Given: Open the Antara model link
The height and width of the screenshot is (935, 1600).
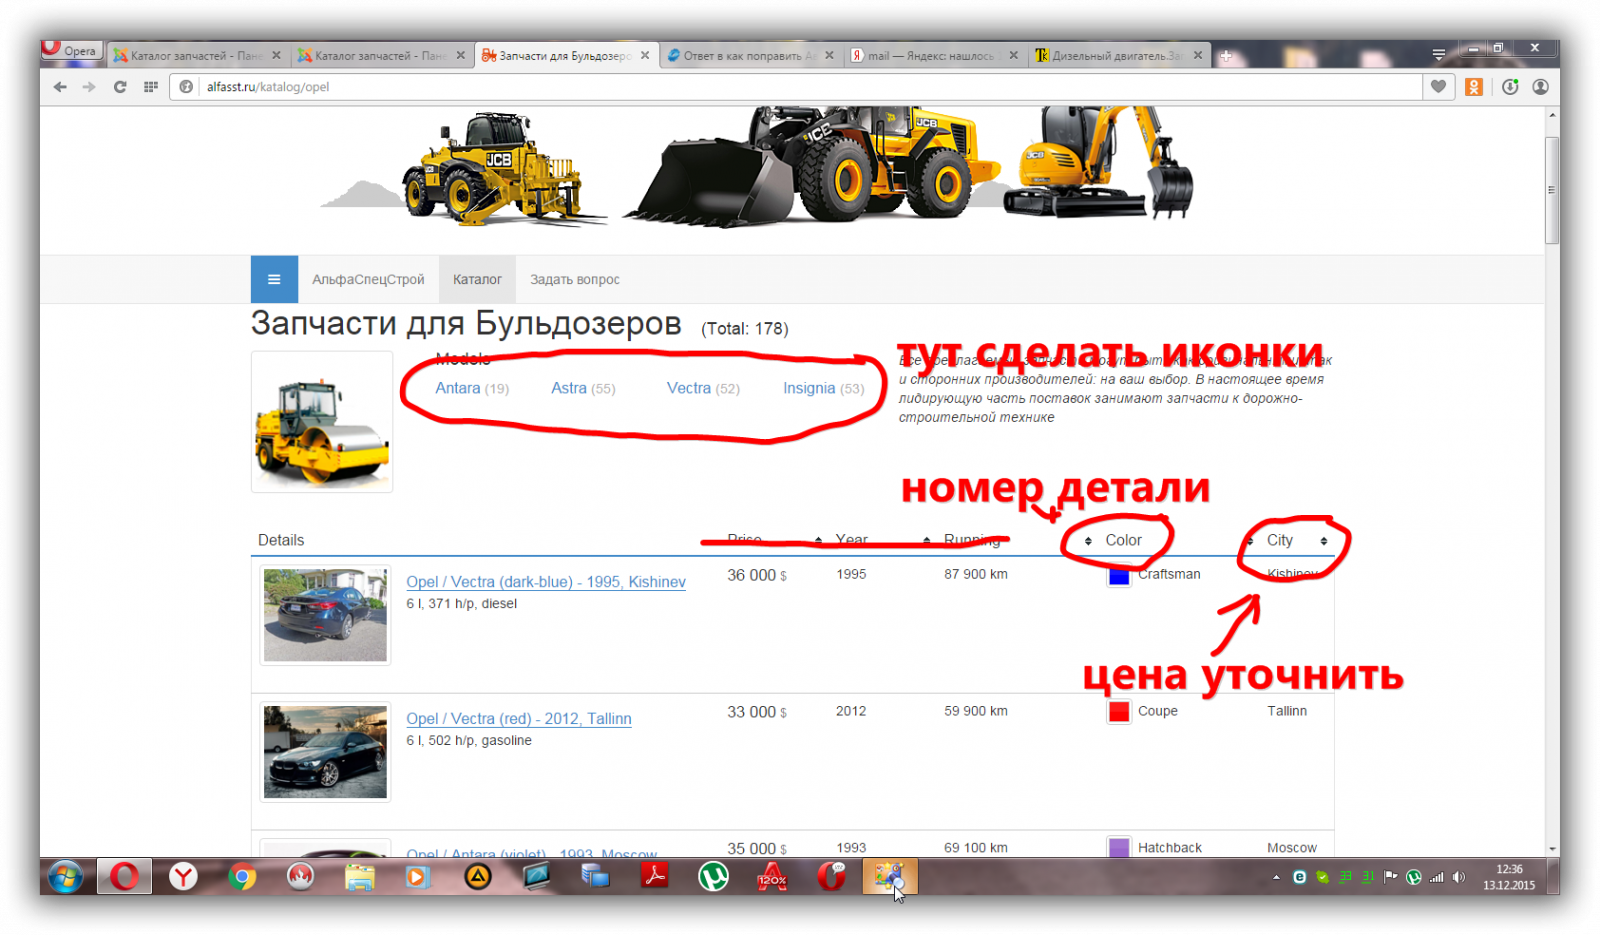Looking at the screenshot, I should tap(458, 388).
